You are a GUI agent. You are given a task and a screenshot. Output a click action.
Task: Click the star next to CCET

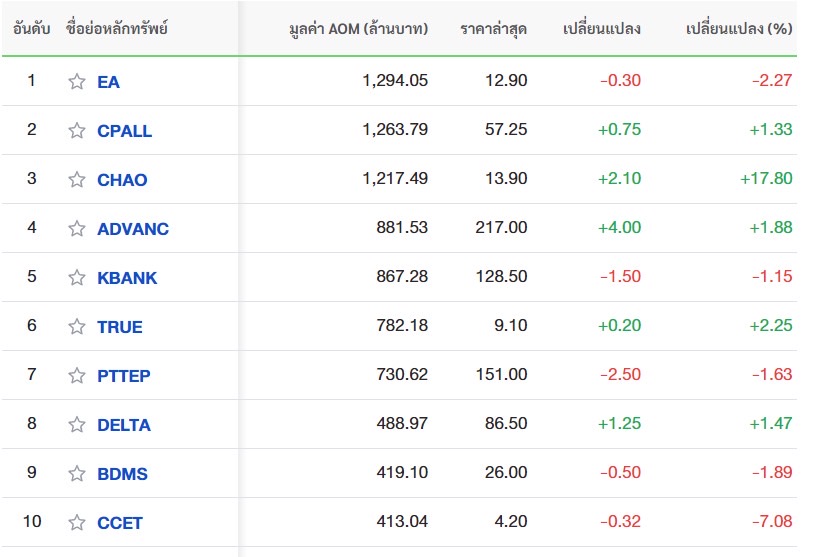[77, 523]
